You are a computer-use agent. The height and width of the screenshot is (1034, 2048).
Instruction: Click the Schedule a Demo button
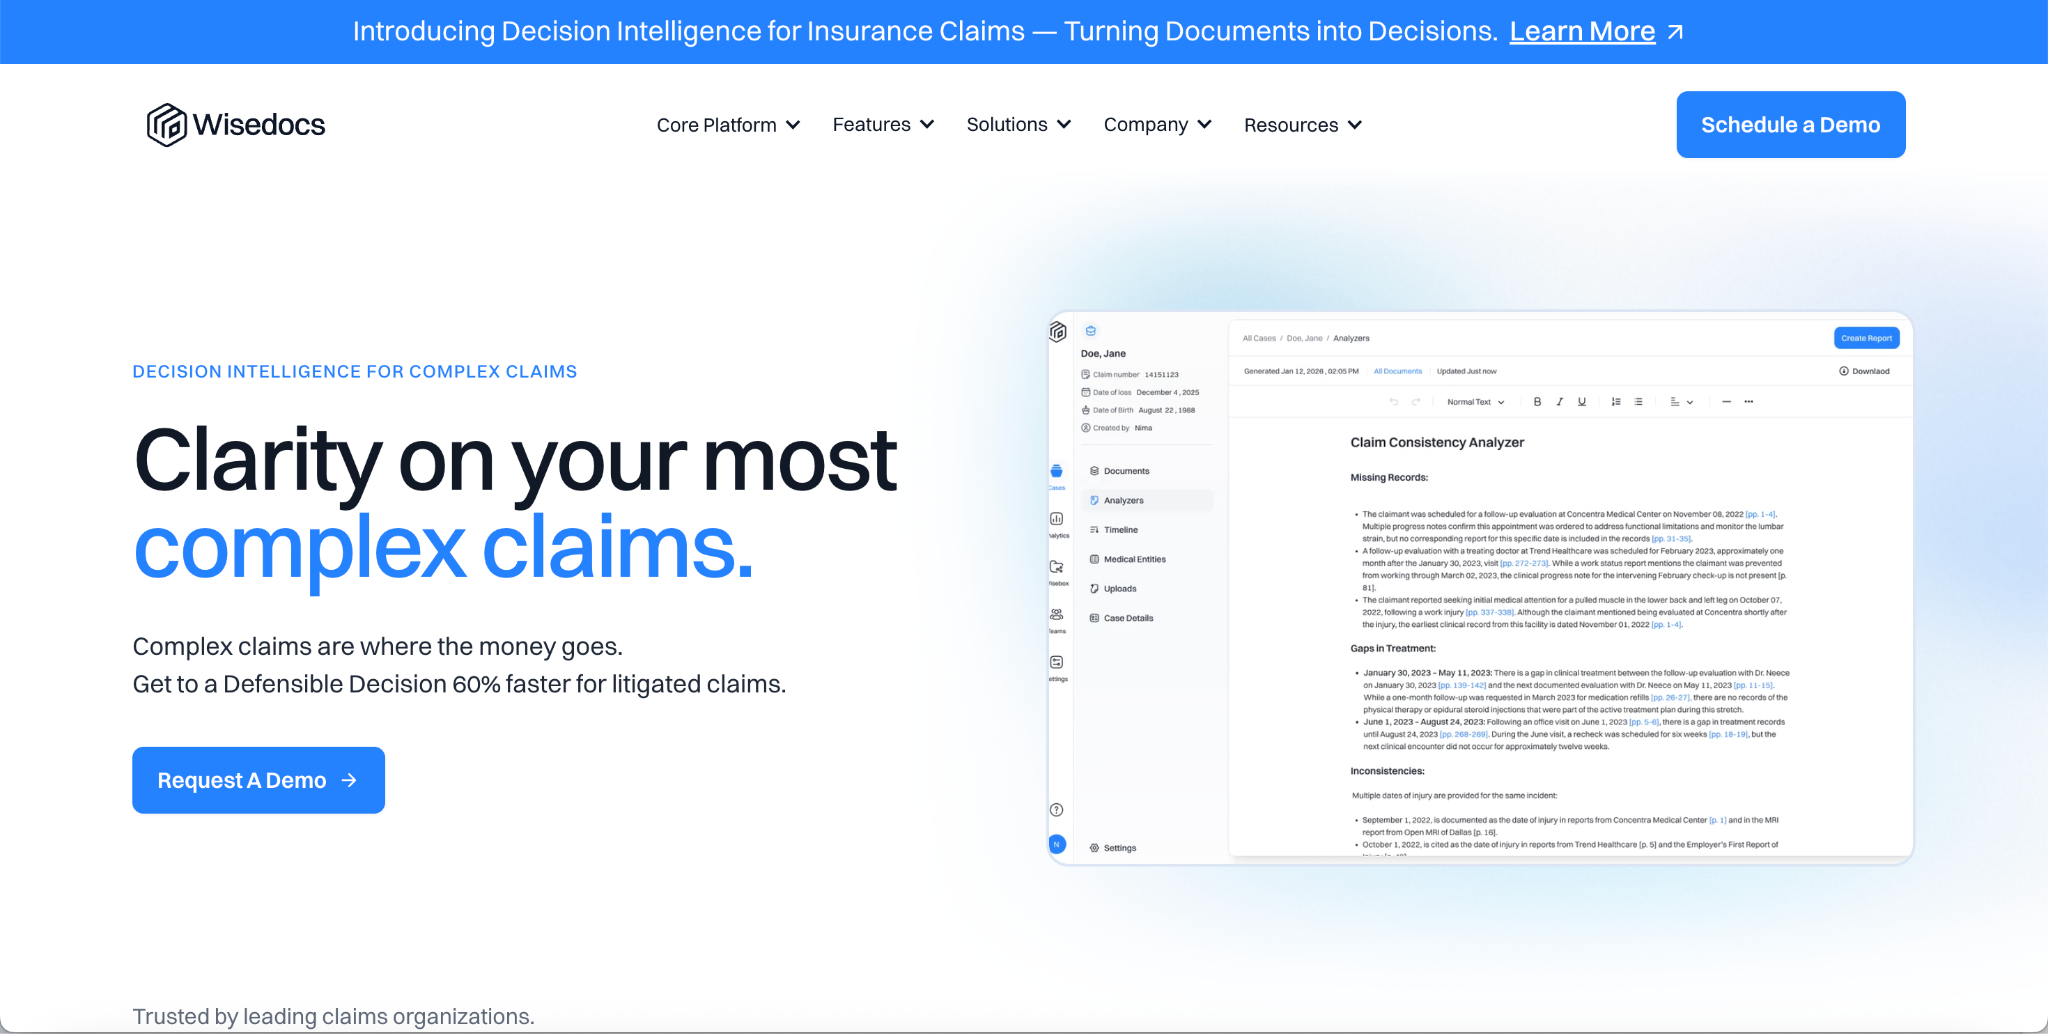click(x=1791, y=125)
